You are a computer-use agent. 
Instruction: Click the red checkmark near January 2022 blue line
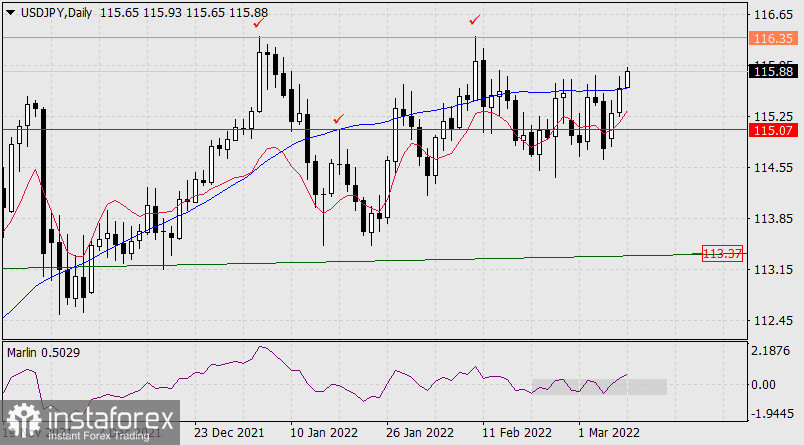click(339, 119)
